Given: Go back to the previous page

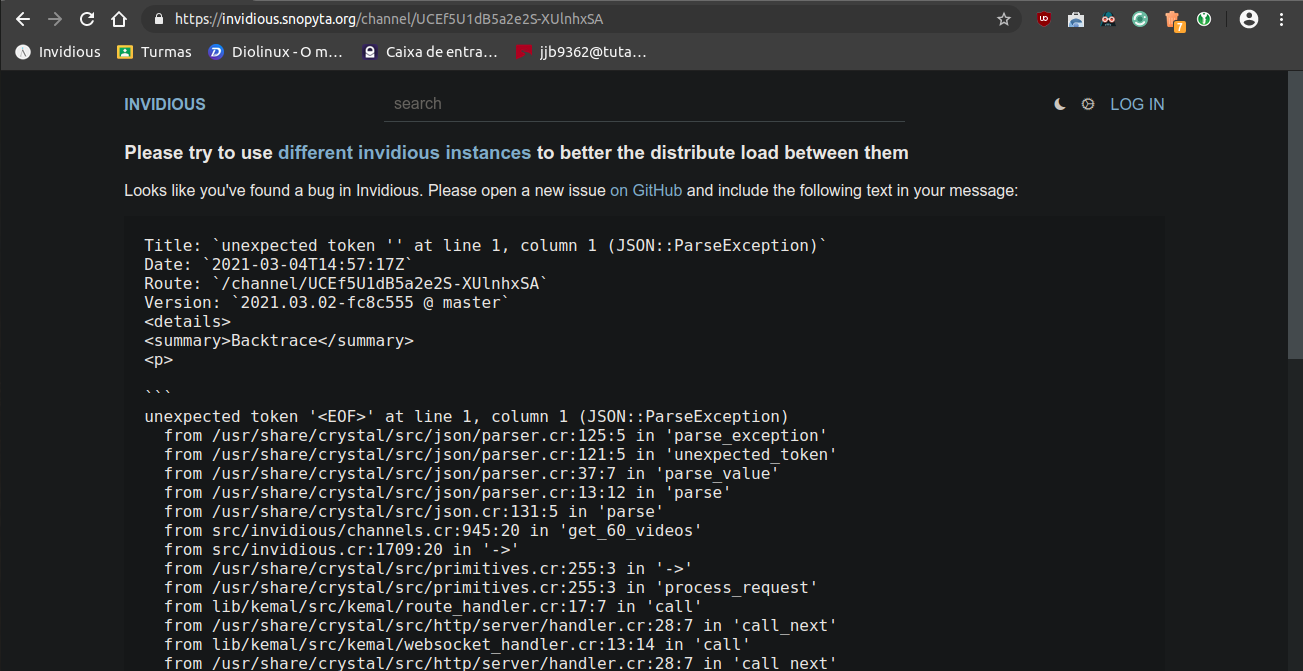Looking at the screenshot, I should [x=23, y=19].
